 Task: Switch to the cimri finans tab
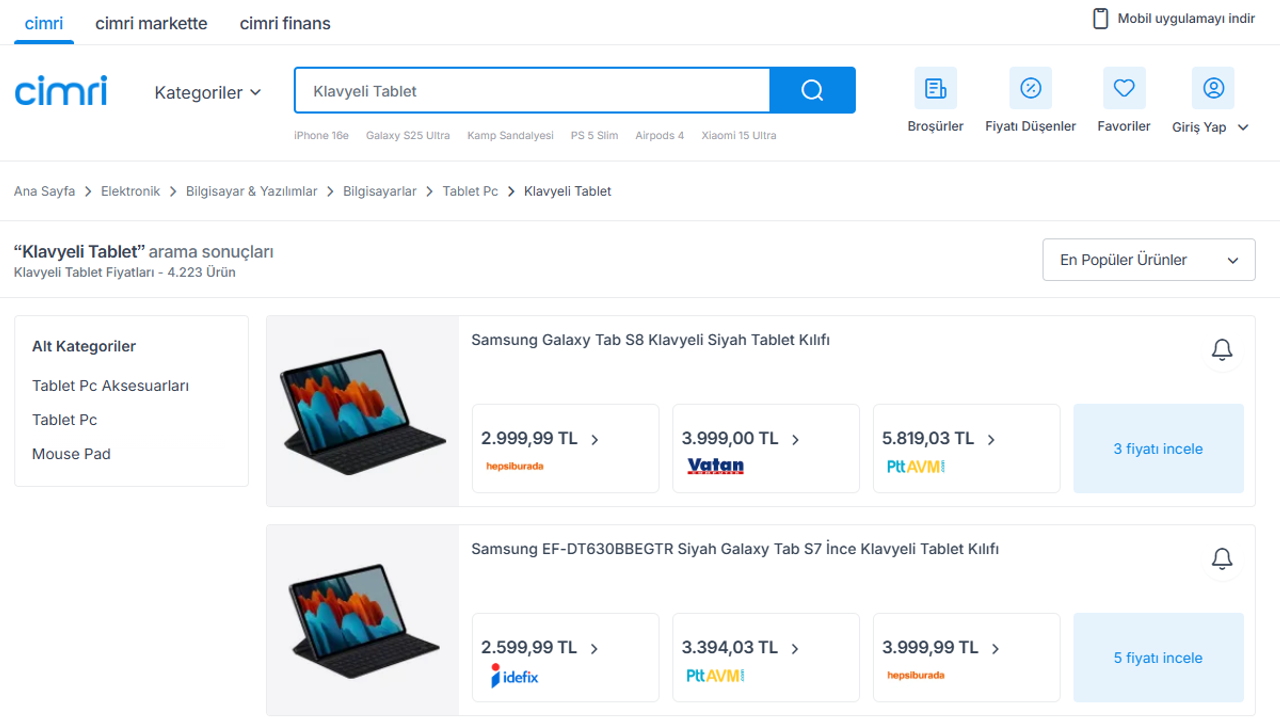tap(285, 23)
